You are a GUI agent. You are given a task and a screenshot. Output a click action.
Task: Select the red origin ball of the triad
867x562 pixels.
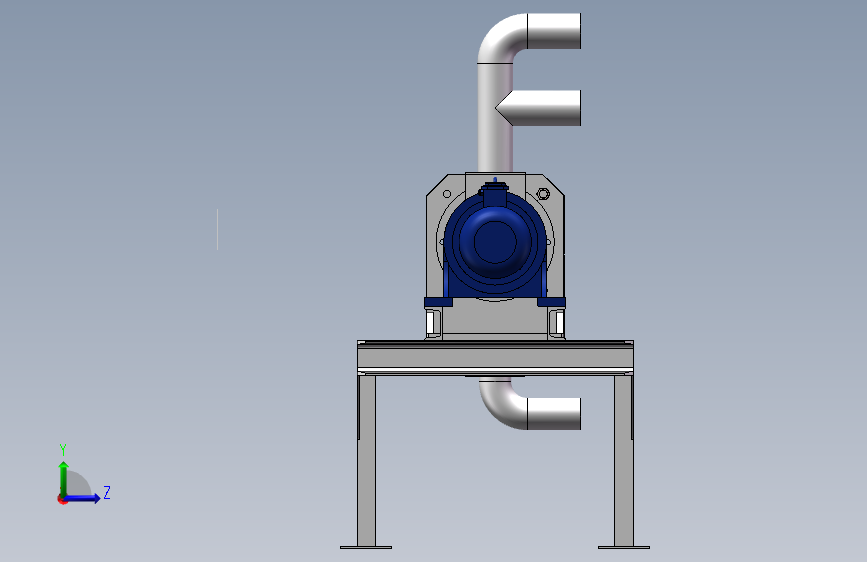pyautogui.click(x=62, y=499)
